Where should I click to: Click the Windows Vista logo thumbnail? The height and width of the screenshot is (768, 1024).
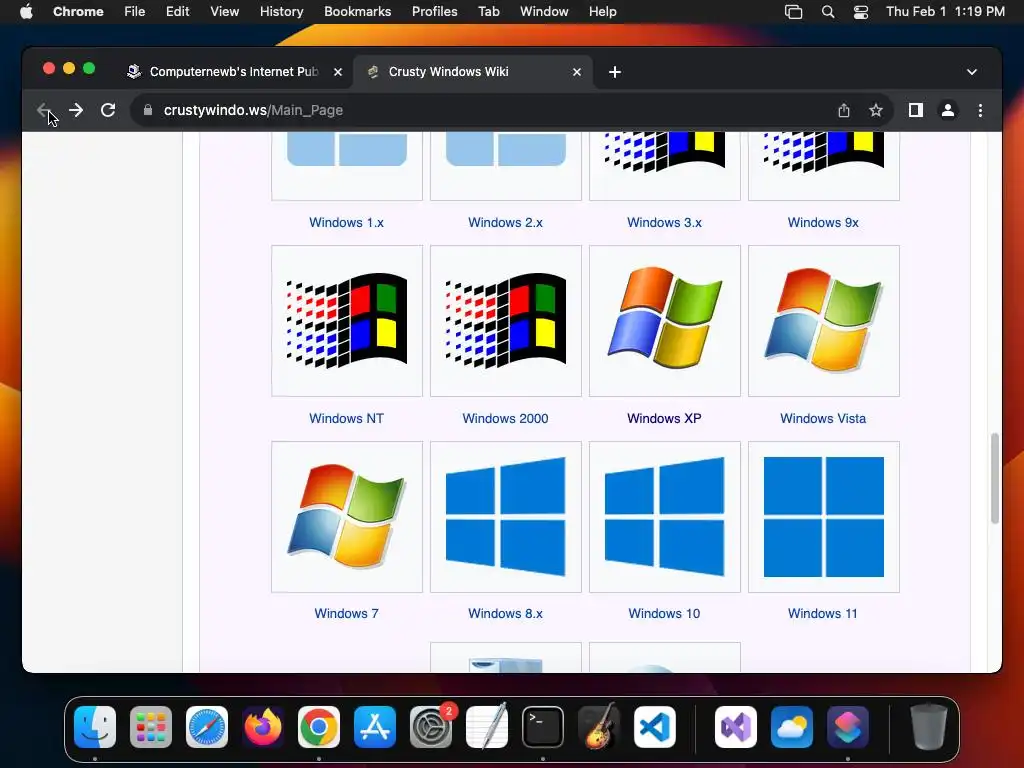pyautogui.click(x=824, y=321)
